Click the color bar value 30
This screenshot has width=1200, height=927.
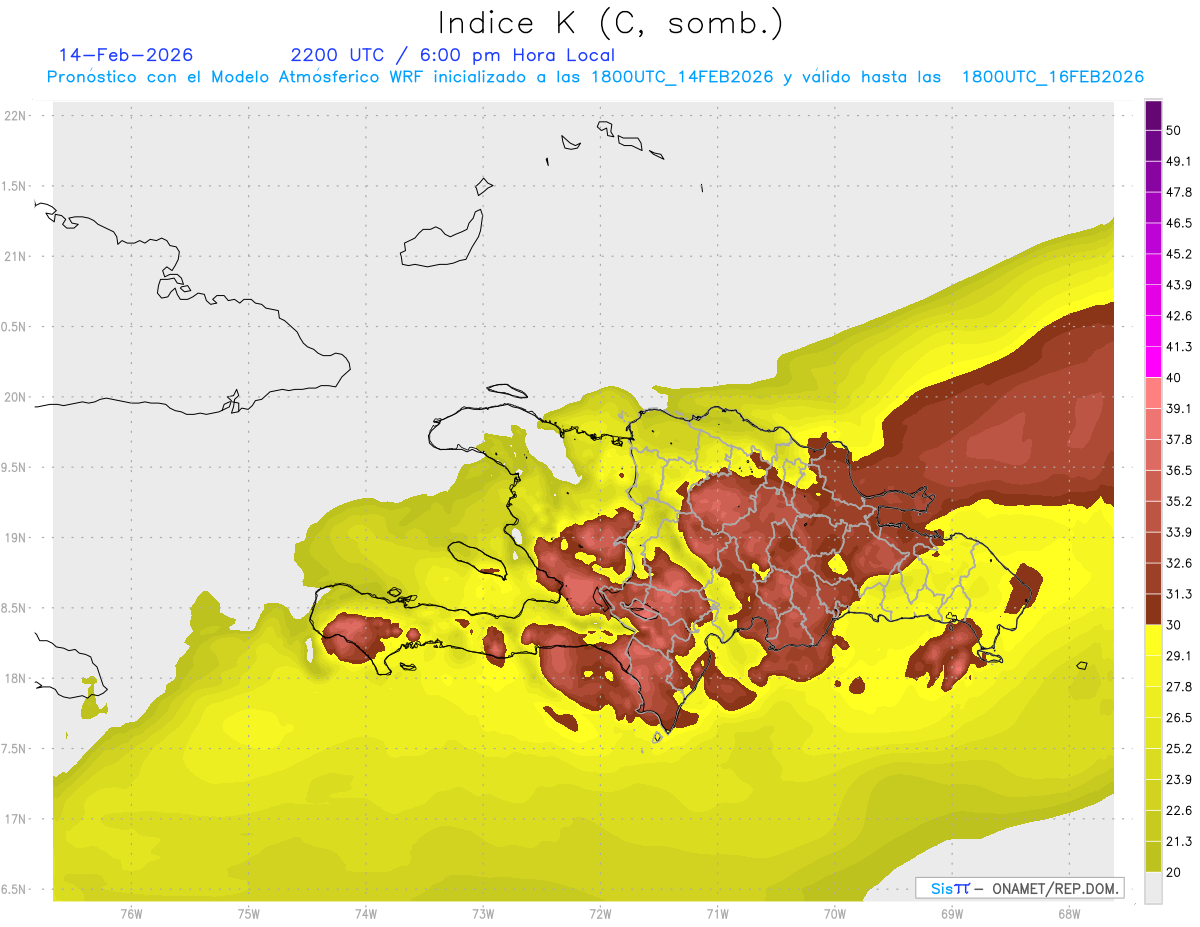point(1174,625)
